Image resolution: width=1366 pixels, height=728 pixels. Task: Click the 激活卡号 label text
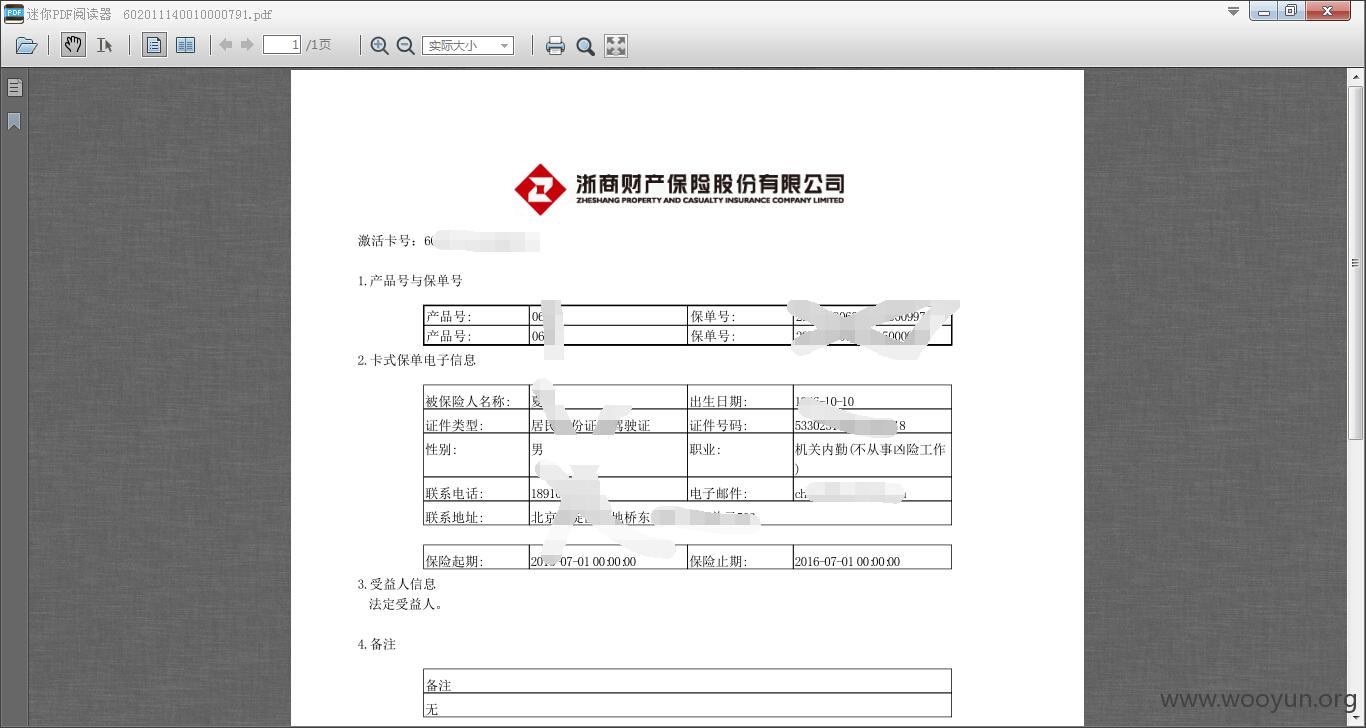[x=390, y=241]
